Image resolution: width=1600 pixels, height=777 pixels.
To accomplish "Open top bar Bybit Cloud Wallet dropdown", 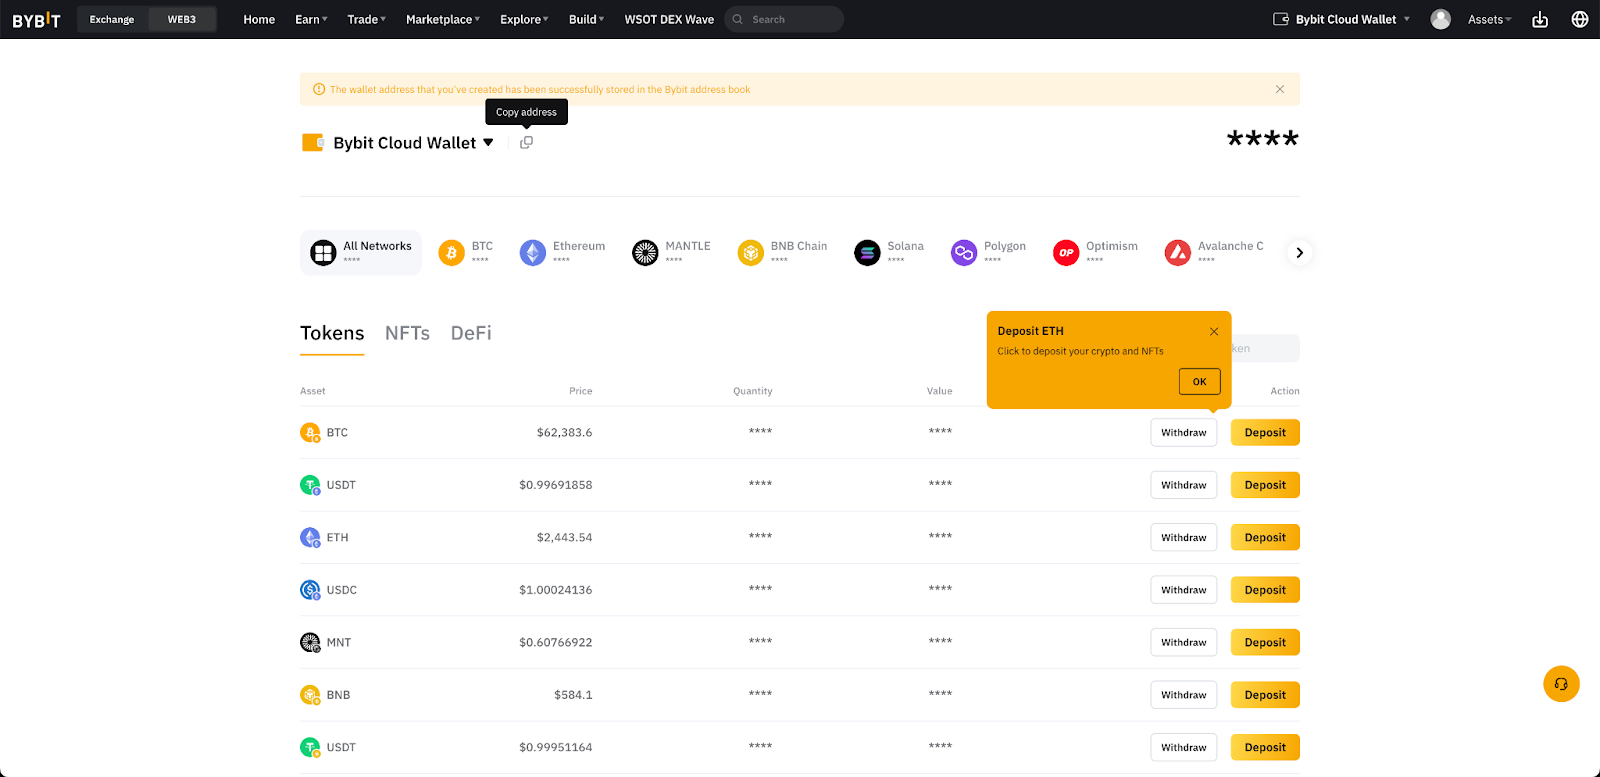I will click(x=1343, y=19).
